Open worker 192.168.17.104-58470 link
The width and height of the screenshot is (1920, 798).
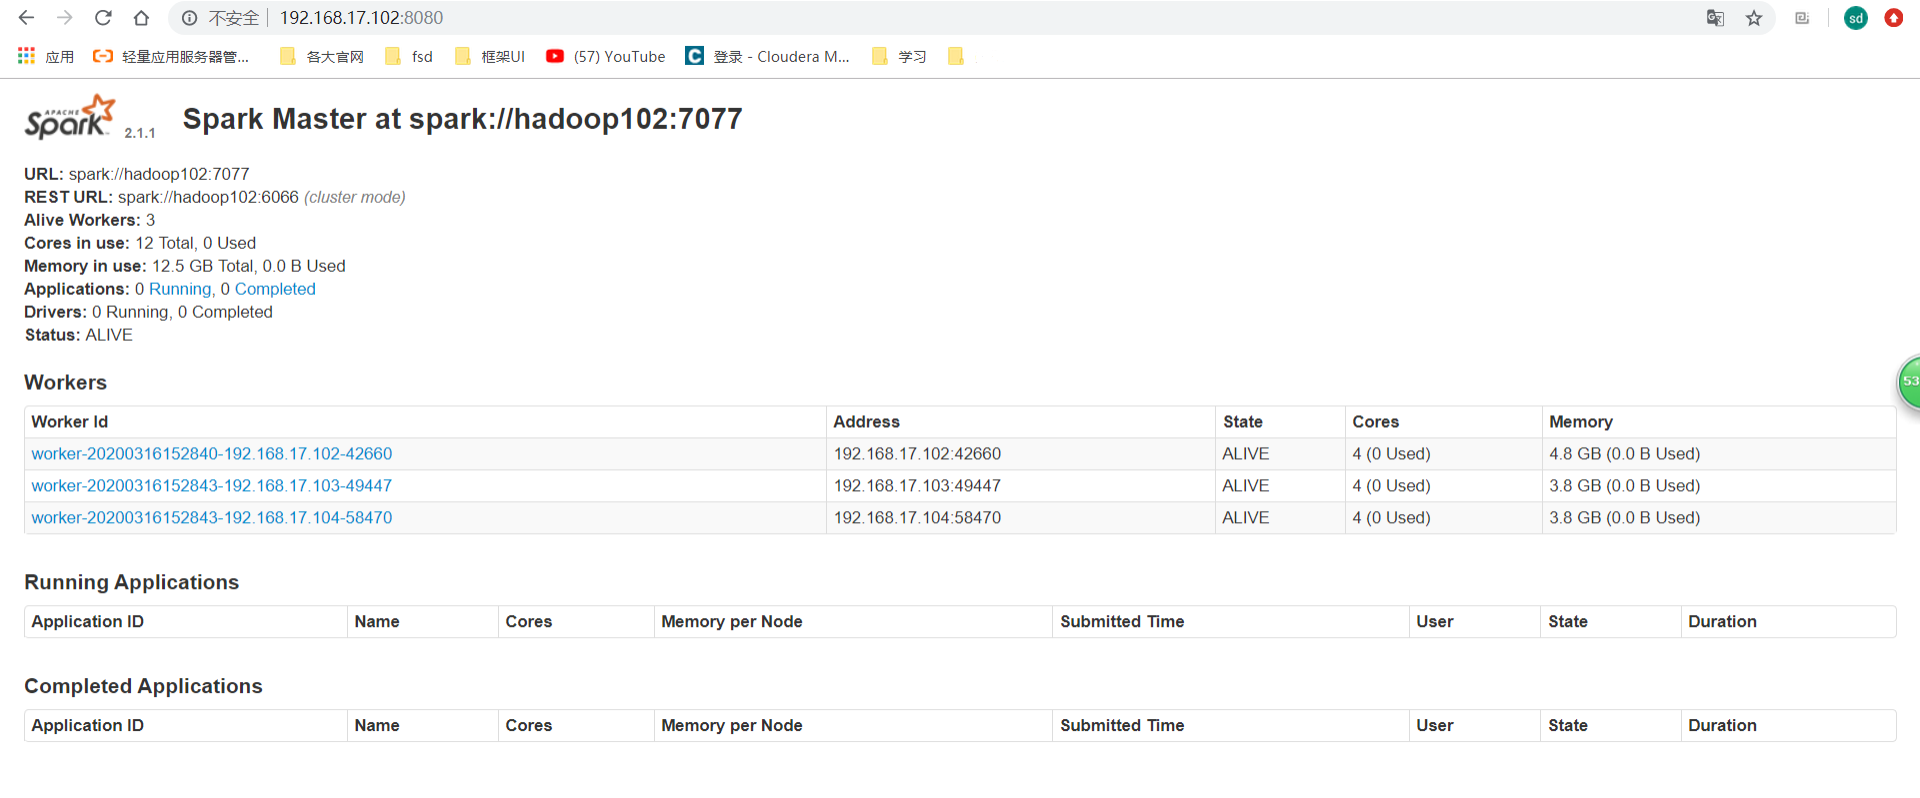tap(212, 518)
